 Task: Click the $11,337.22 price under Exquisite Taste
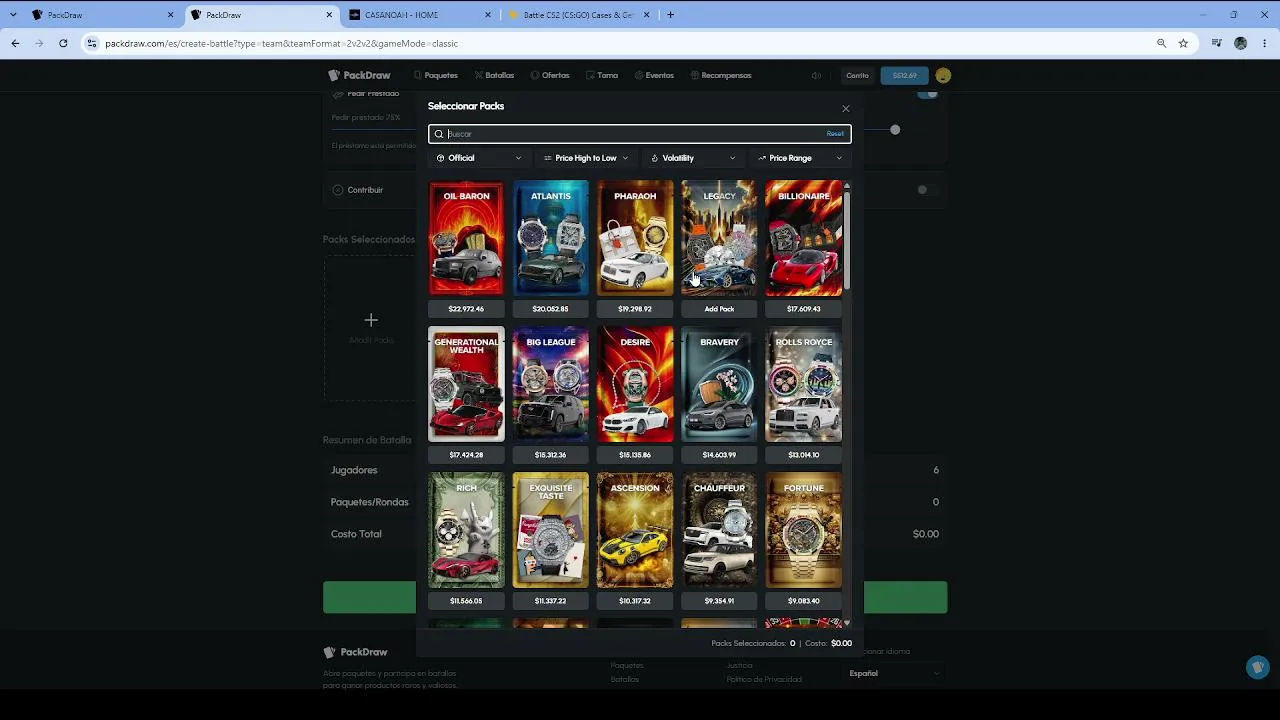pos(551,601)
